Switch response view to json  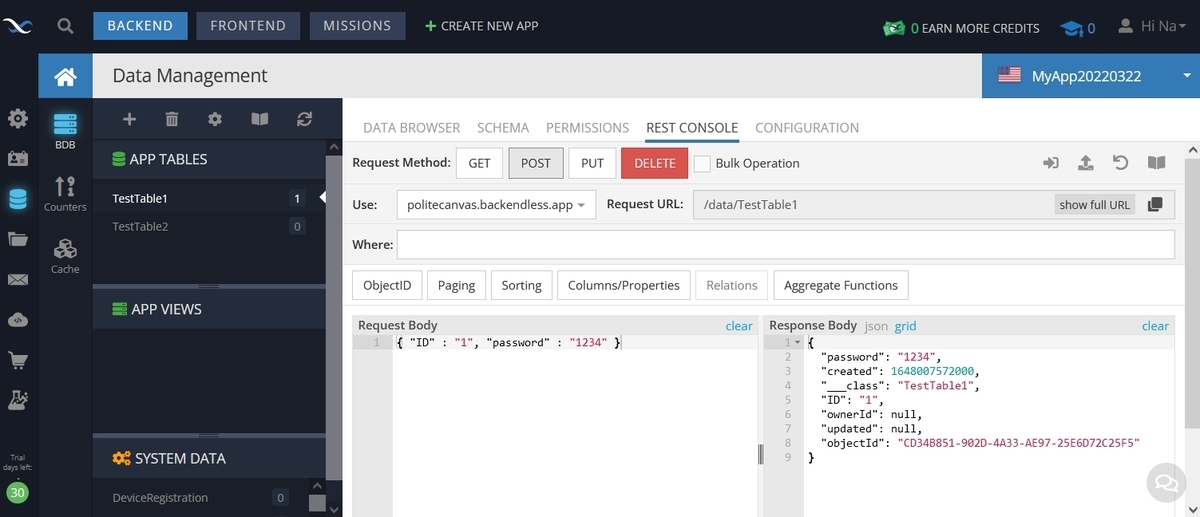pyautogui.click(x=876, y=326)
